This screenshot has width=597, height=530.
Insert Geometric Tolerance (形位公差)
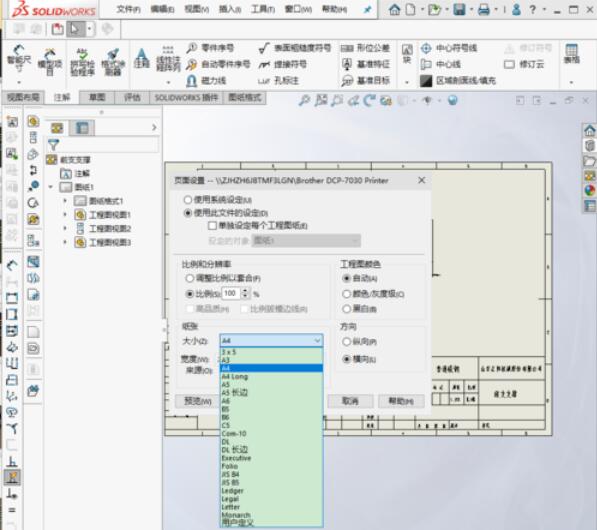[365, 48]
